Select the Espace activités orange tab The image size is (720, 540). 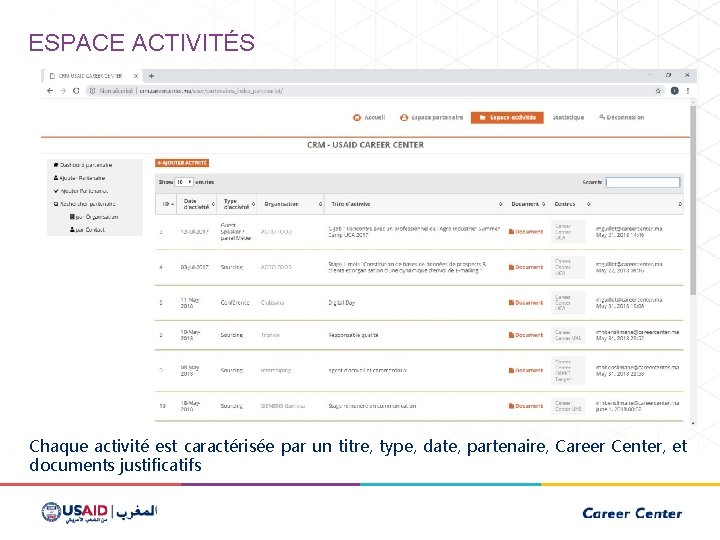[507, 118]
